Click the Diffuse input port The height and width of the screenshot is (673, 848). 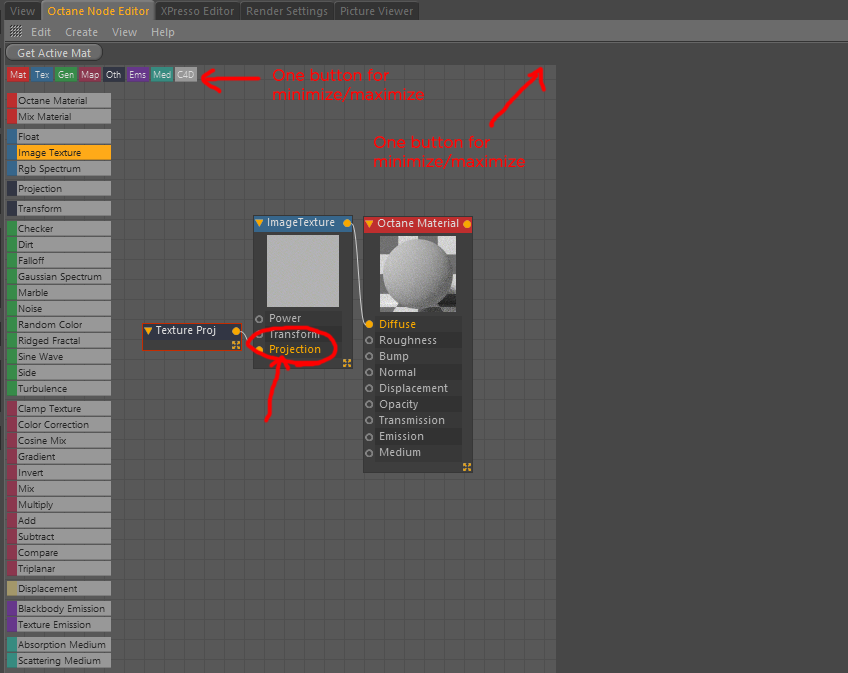pyautogui.click(x=369, y=324)
